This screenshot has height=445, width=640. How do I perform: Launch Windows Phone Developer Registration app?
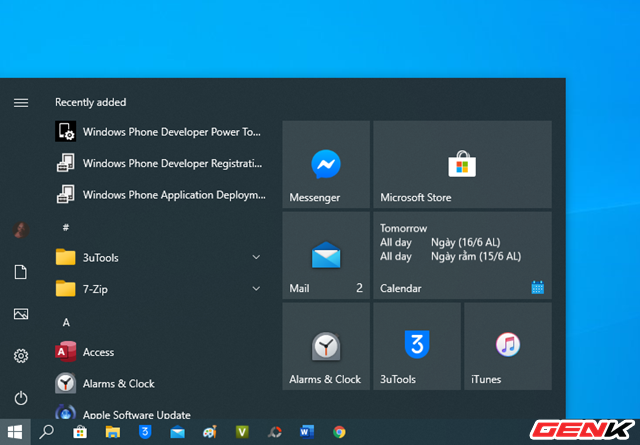pyautogui.click(x=160, y=163)
